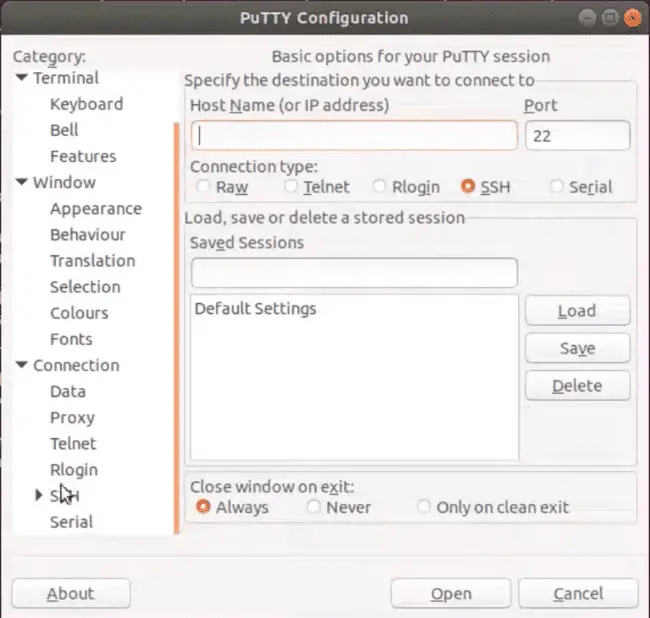The image size is (650, 618).
Task: Open the Behaviour settings panel
Action: [x=88, y=235]
